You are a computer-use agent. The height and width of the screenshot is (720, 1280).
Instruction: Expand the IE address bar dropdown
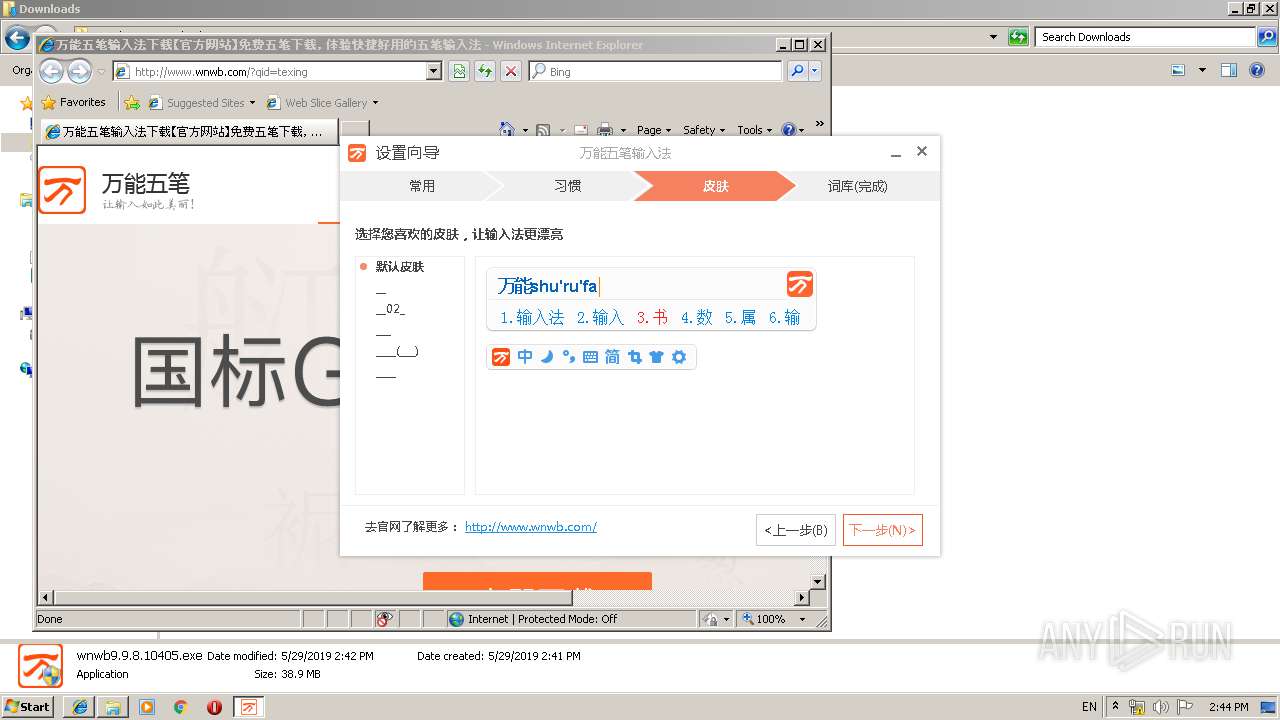[433, 71]
